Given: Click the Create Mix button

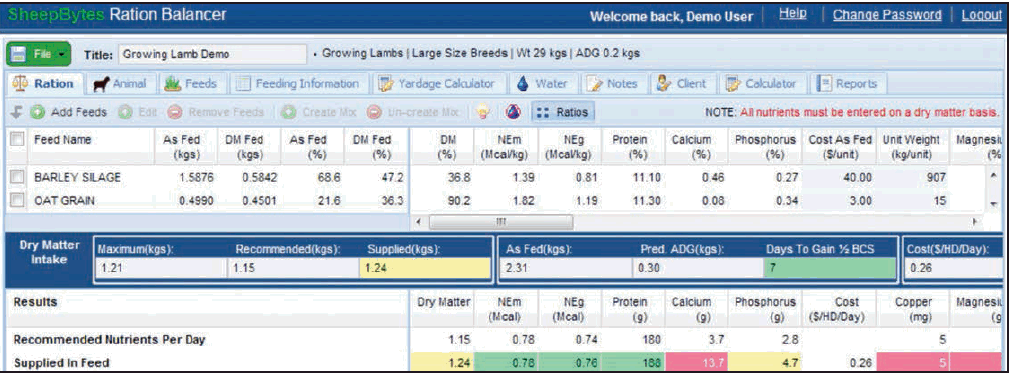Looking at the screenshot, I should click(319, 112).
